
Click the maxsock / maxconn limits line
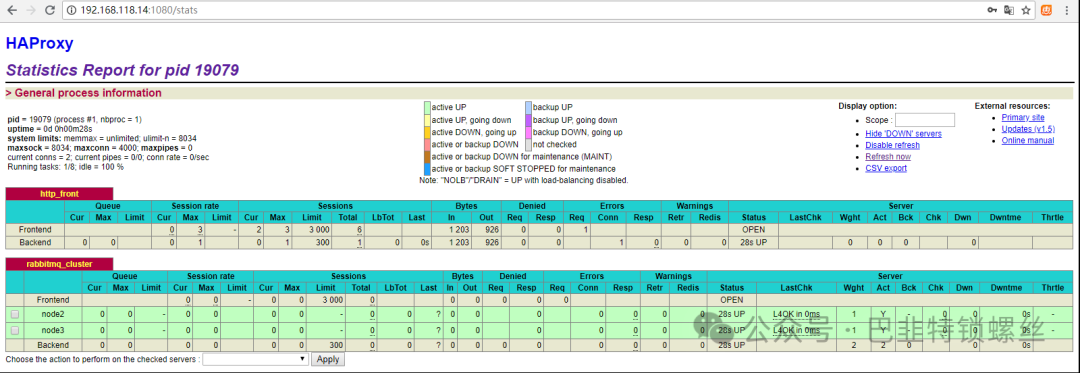100,148
